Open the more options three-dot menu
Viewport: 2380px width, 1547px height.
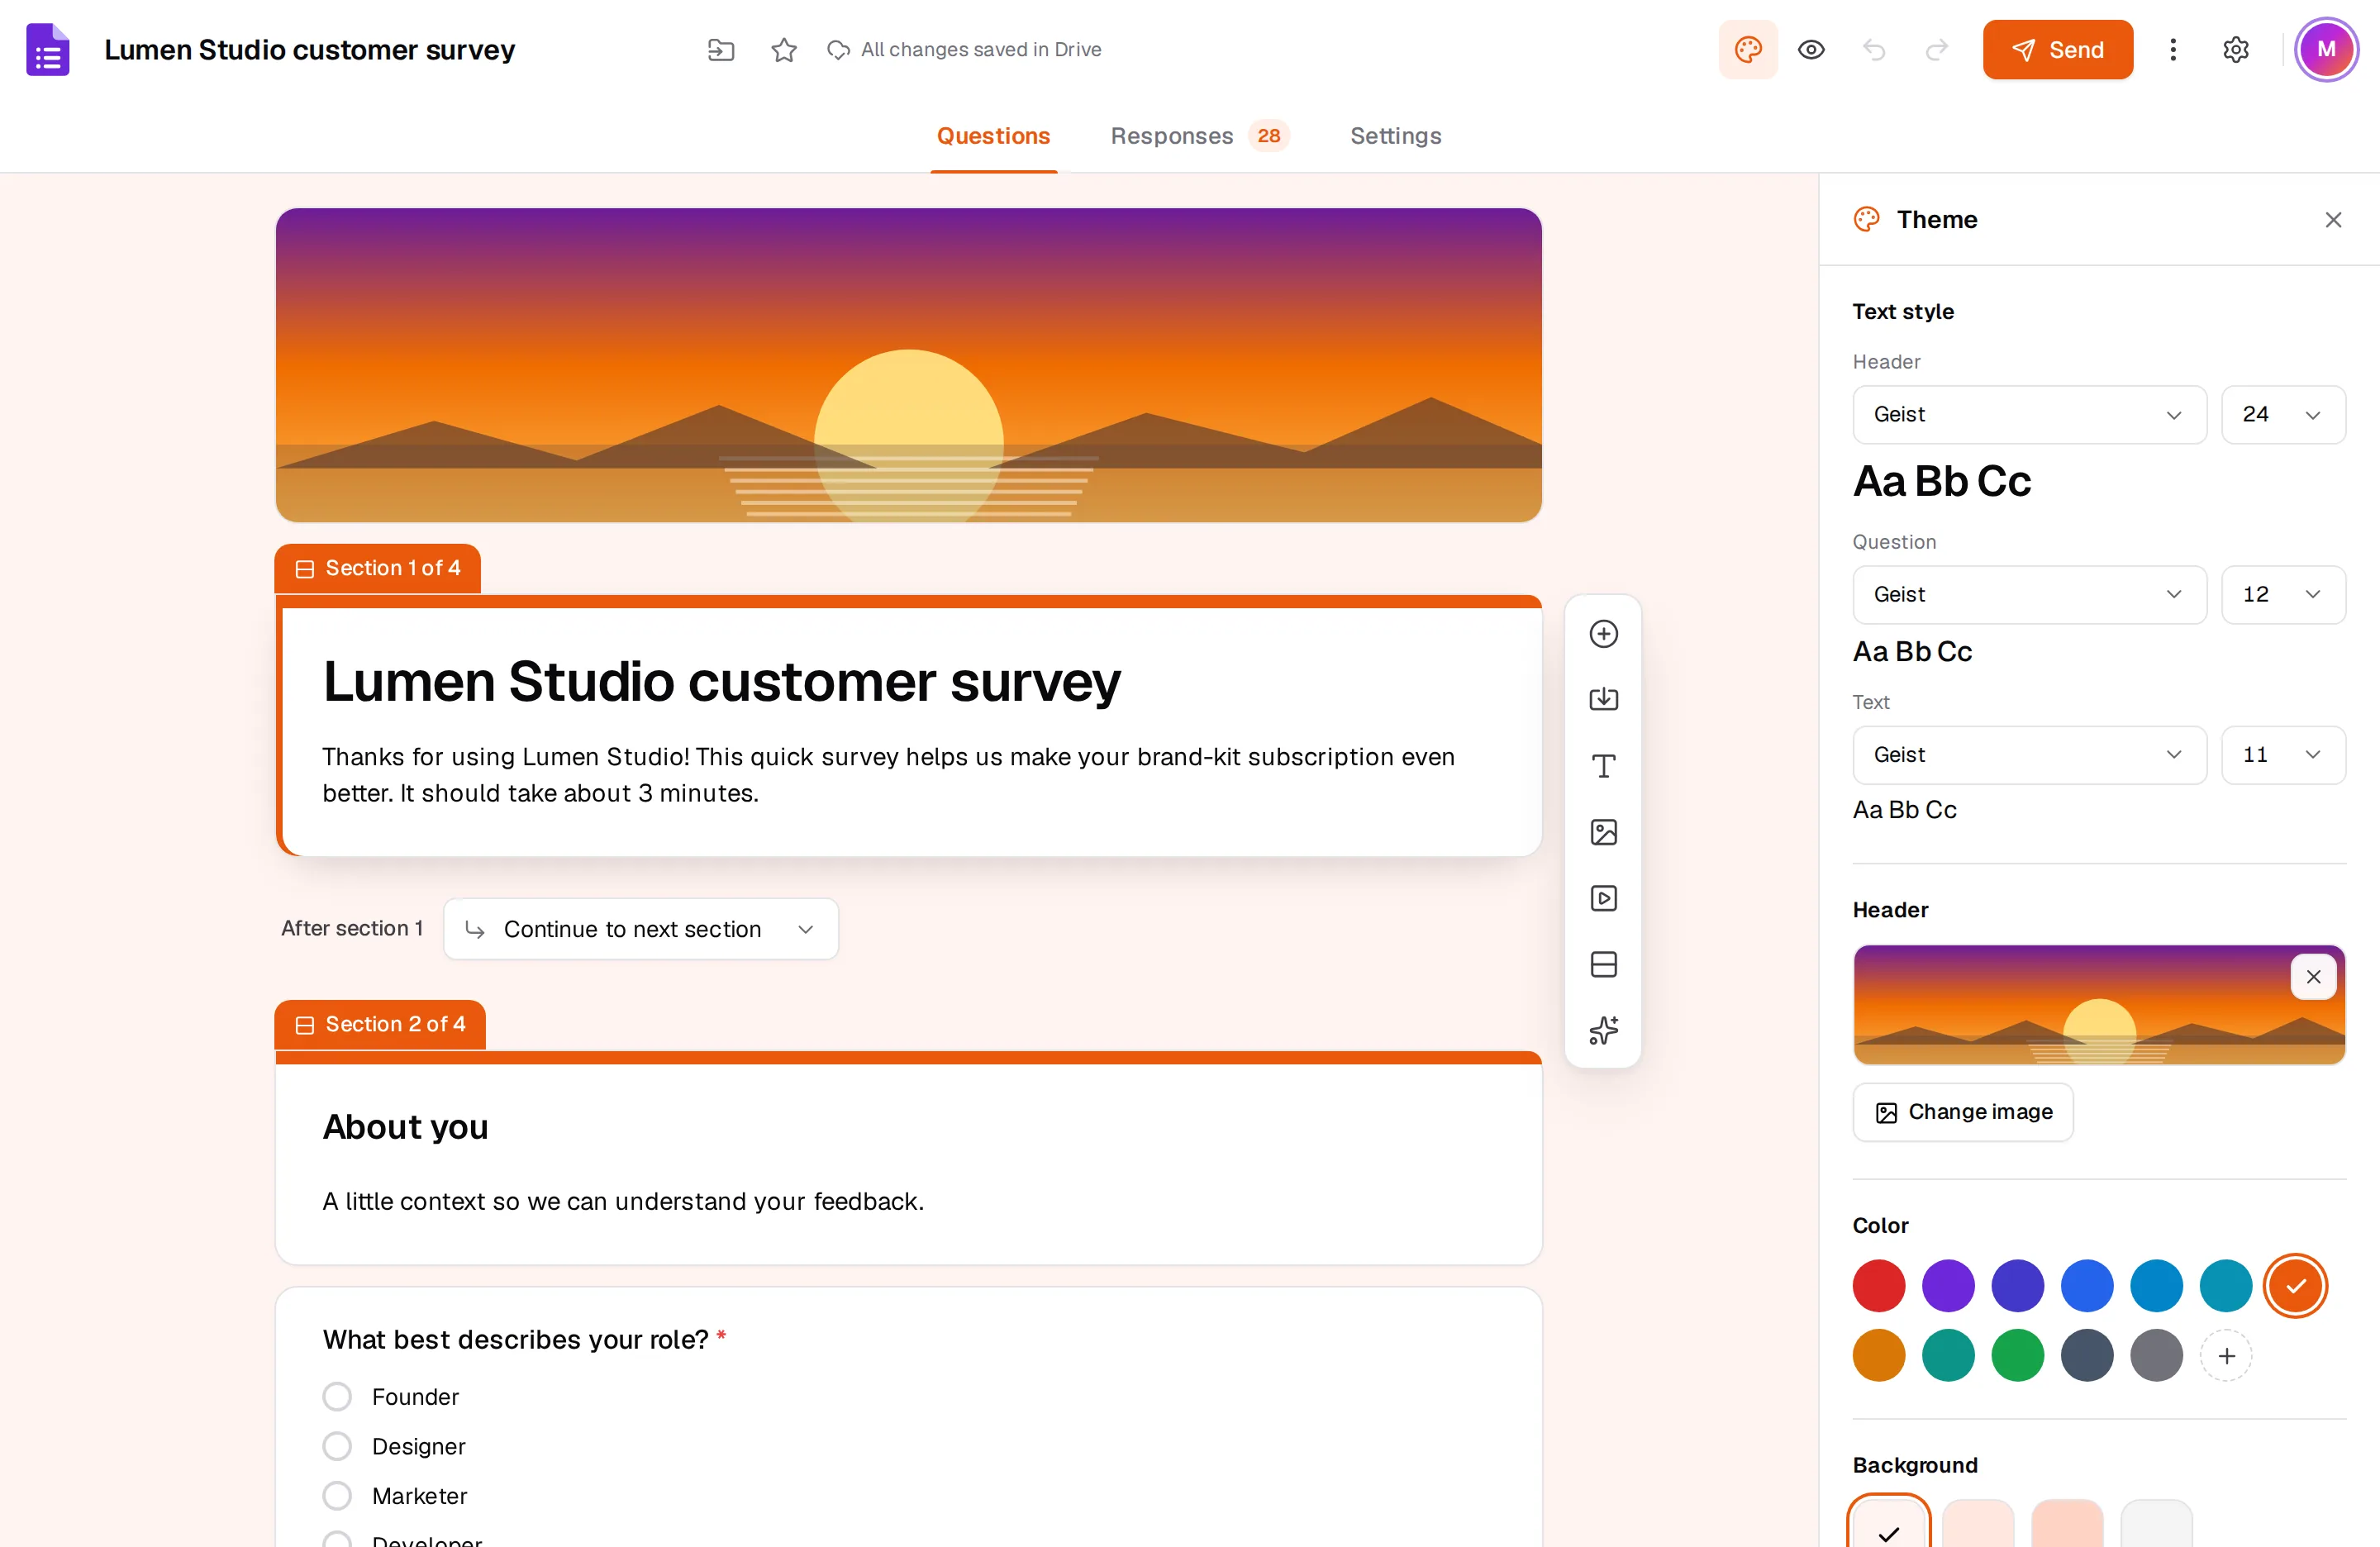coord(2172,49)
